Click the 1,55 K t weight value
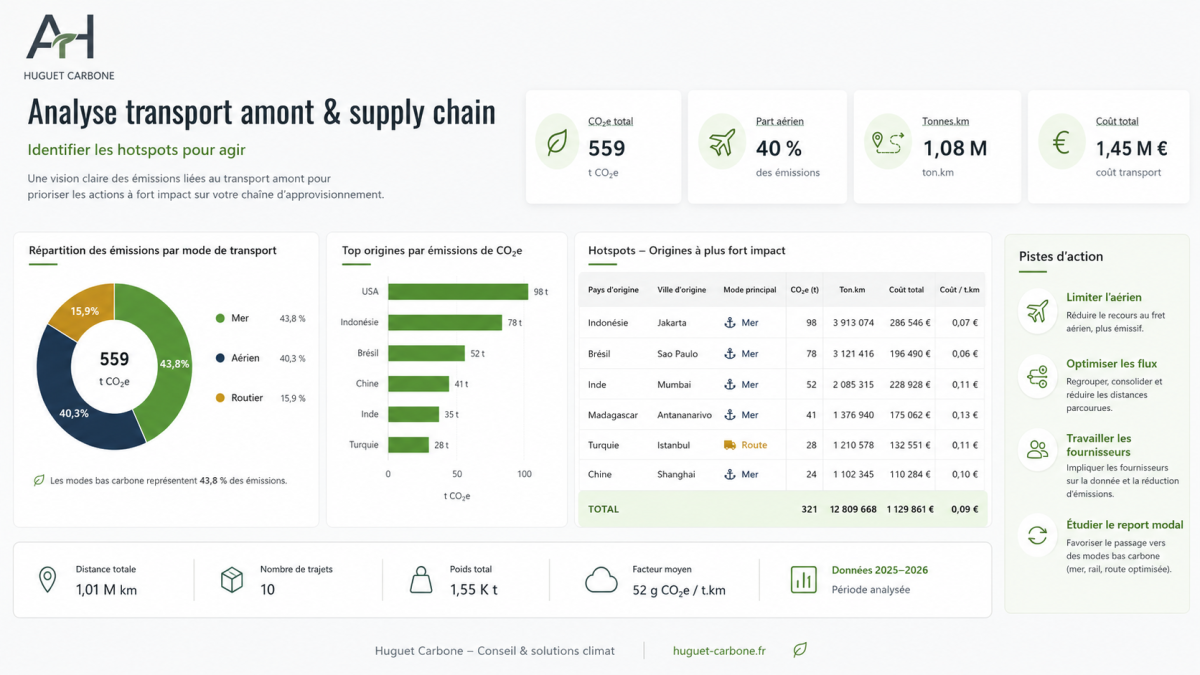1200x675 pixels. pyautogui.click(x=473, y=590)
